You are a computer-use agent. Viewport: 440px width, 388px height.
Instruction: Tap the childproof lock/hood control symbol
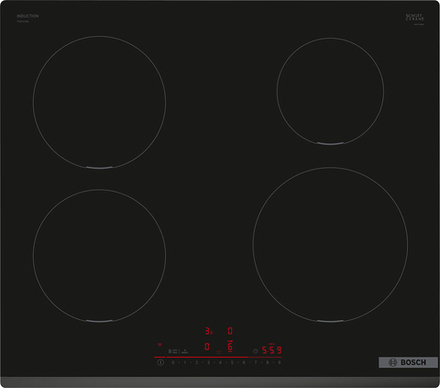(x=173, y=351)
